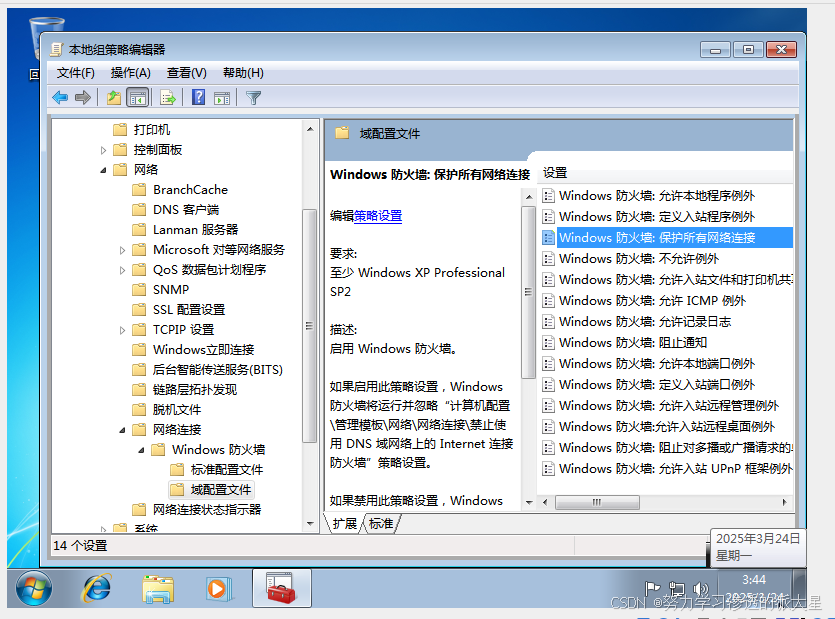Click the folder icon in the 域配置文件 header
Image resolution: width=835 pixels, height=619 pixels.
click(x=342, y=133)
